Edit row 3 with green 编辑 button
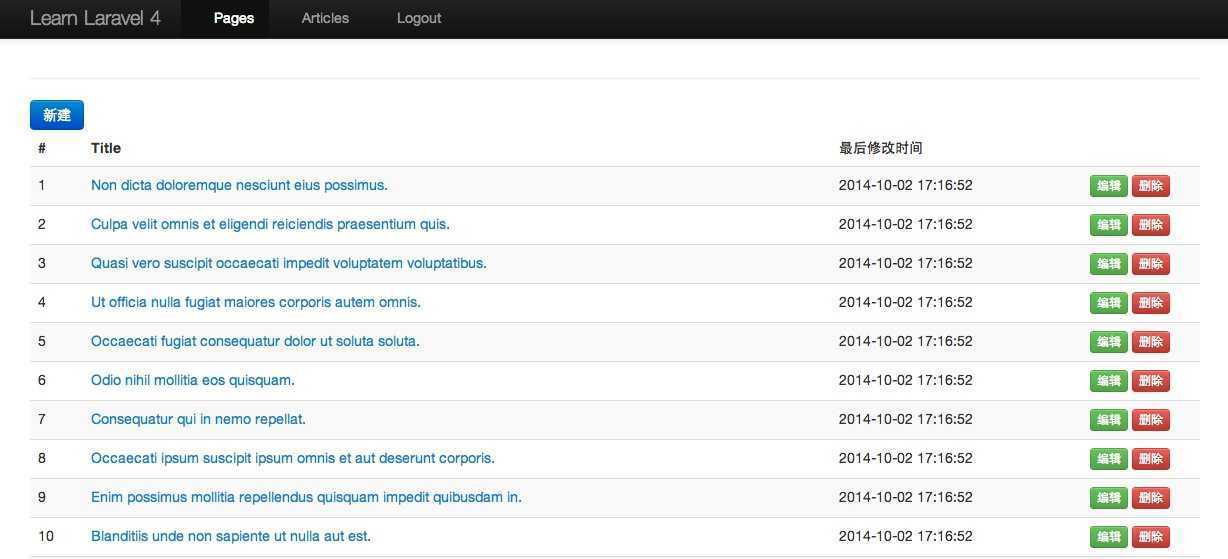1228x559 pixels. click(x=1108, y=264)
